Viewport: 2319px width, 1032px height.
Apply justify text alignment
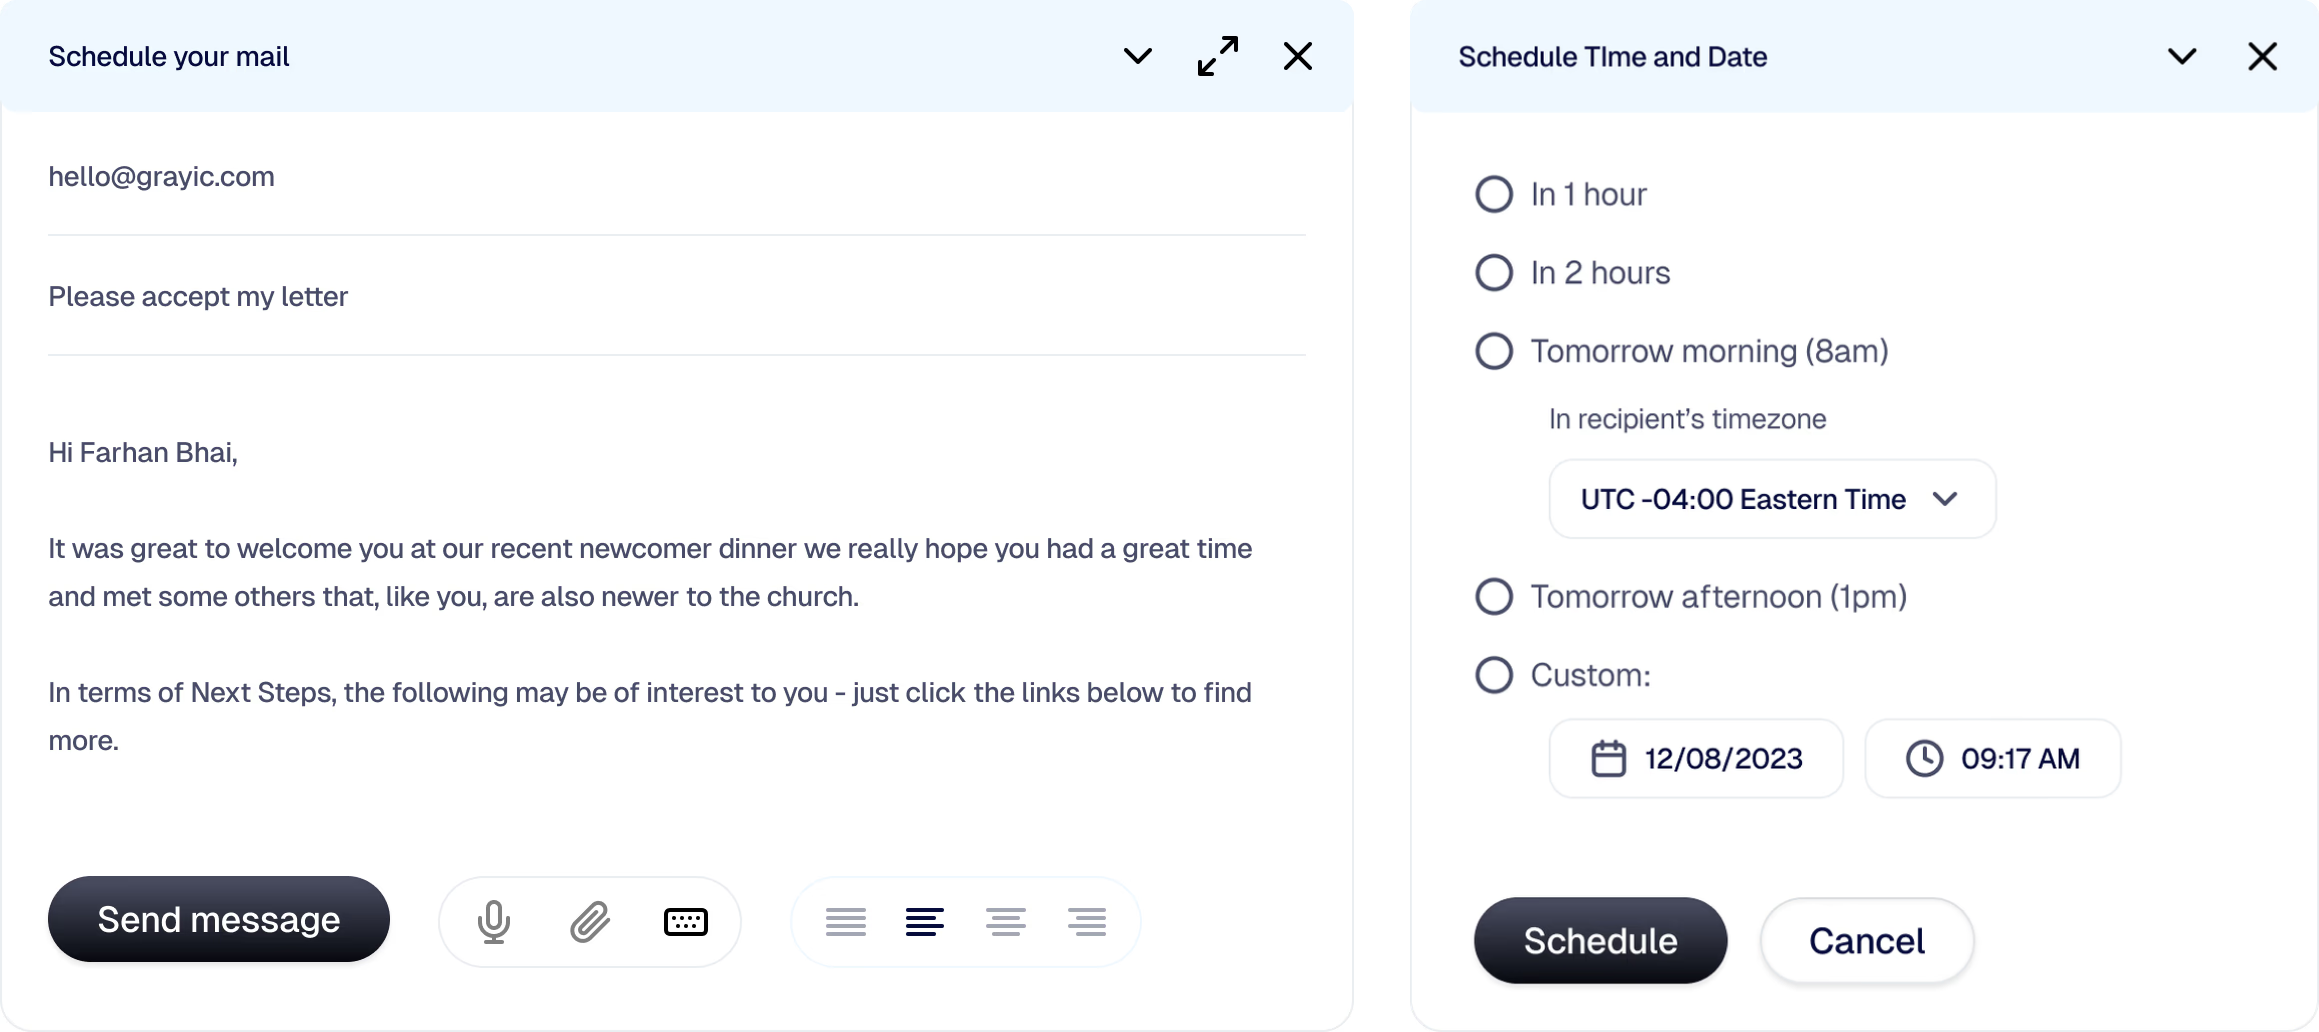pos(845,921)
